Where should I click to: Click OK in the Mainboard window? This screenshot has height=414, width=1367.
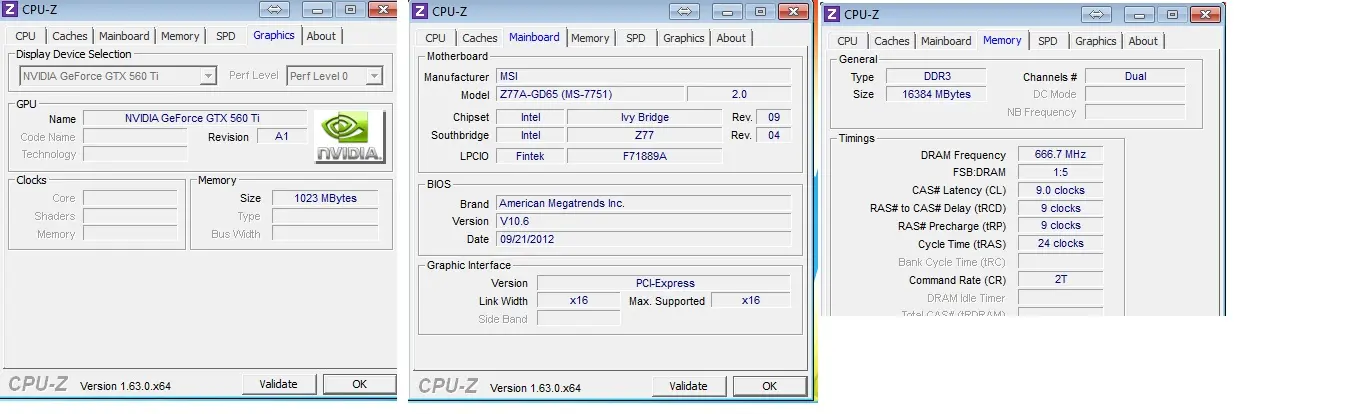click(770, 386)
